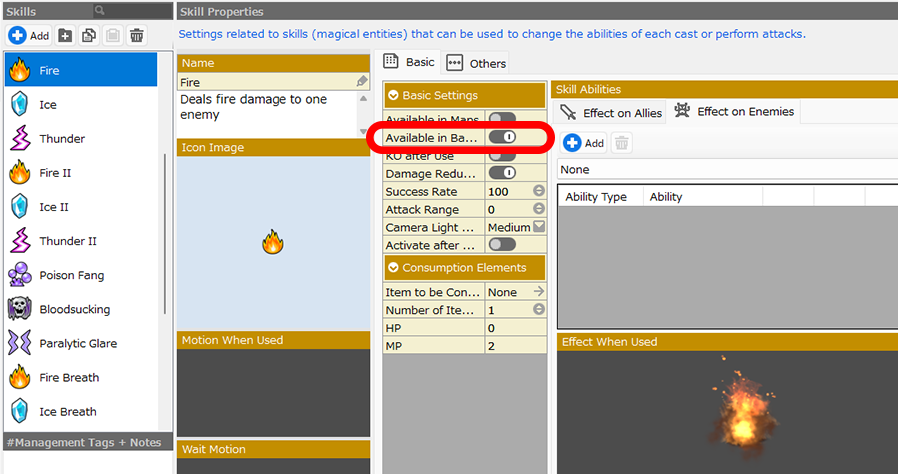
Task: Open the Effect on Allies tab
Action: [611, 113]
